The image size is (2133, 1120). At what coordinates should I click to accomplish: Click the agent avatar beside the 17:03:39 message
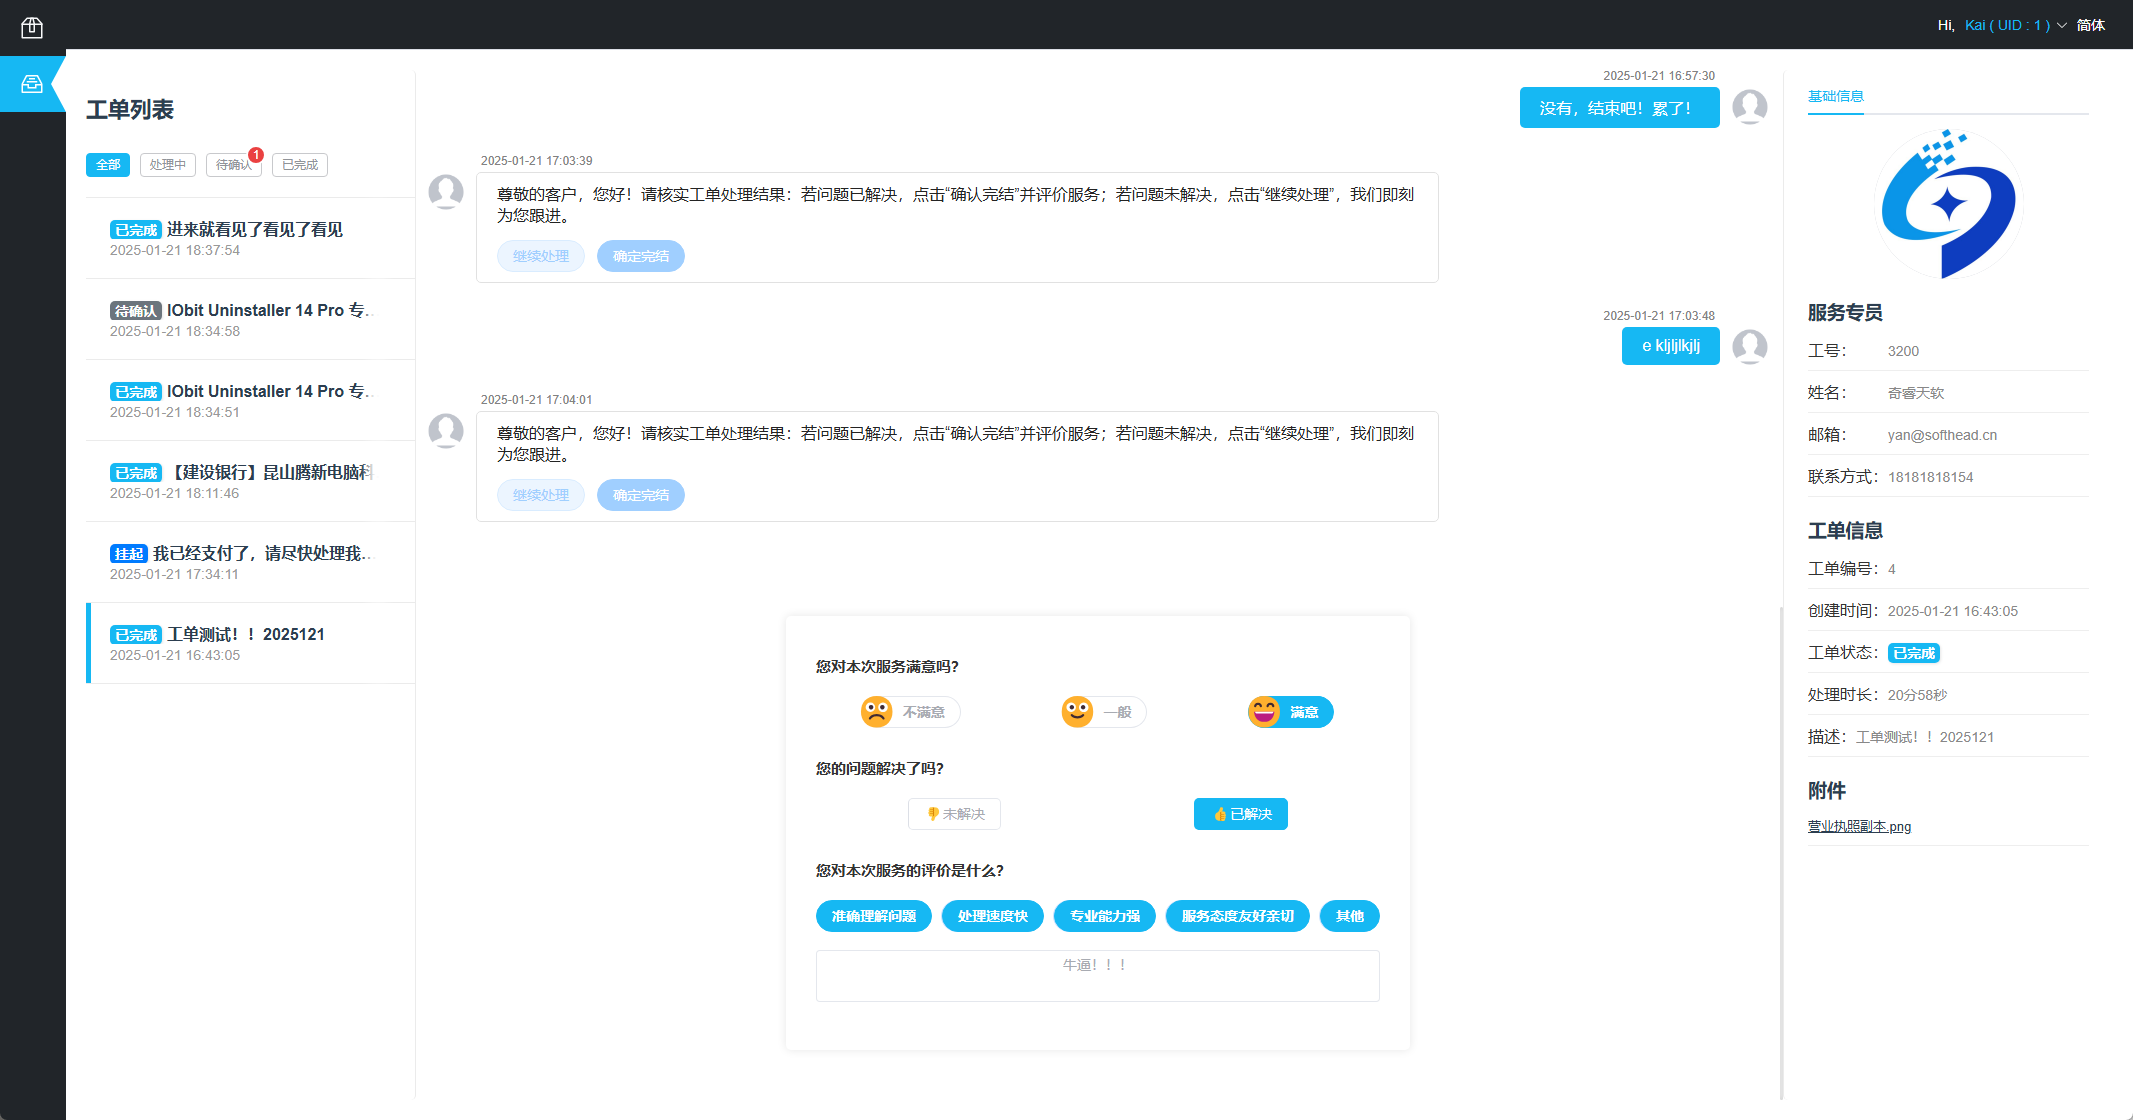(446, 192)
